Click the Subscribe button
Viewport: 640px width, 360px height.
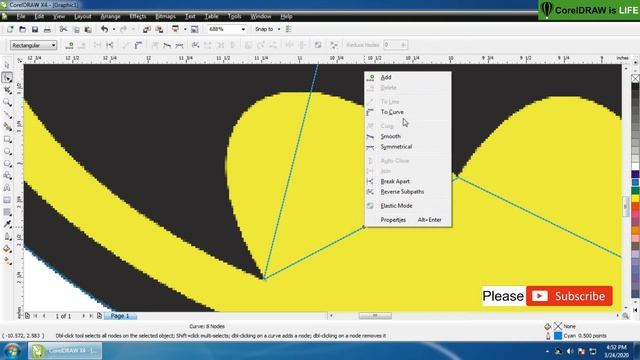click(x=569, y=296)
